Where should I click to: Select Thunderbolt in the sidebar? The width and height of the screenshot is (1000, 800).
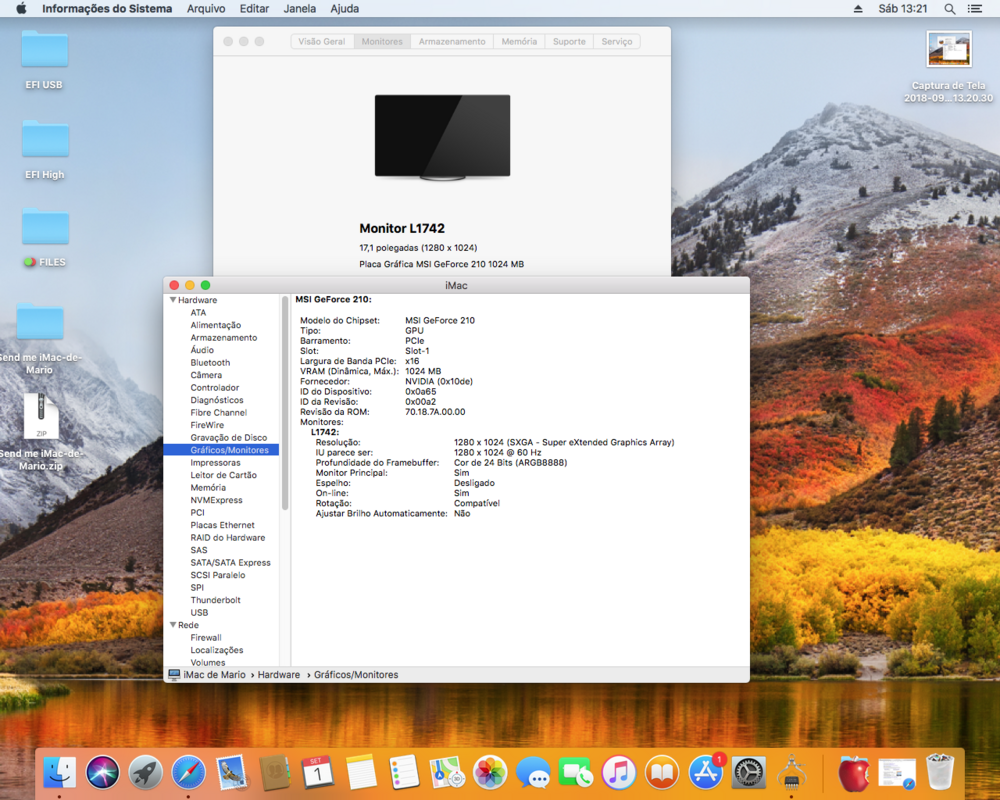coord(215,600)
